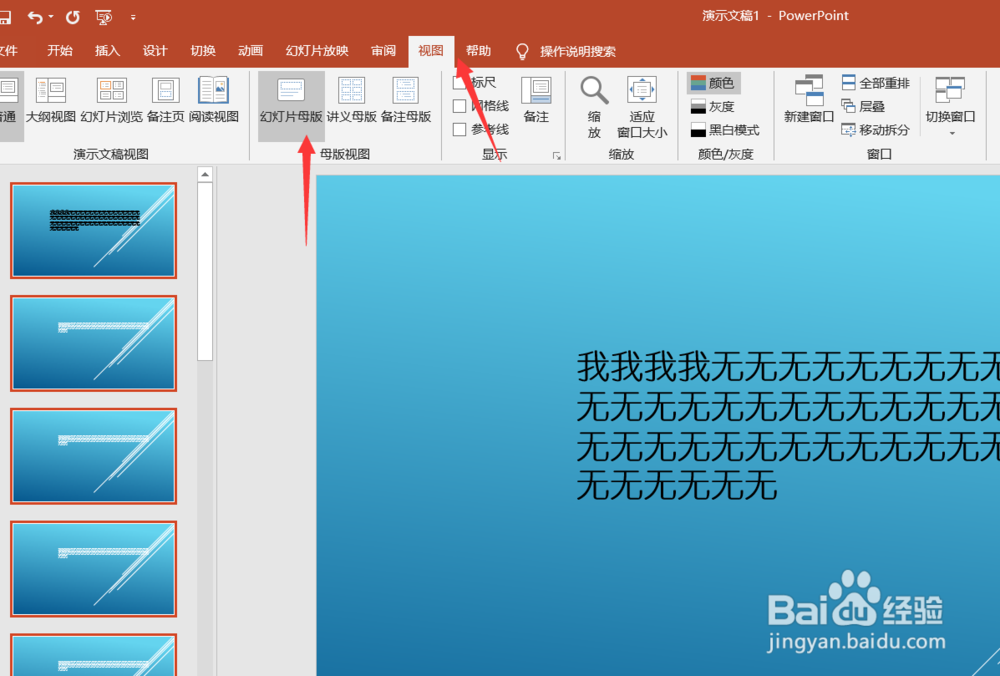Switch to Outline View (大纲视图)
Viewport: 1000px width, 676px height.
(x=51, y=99)
